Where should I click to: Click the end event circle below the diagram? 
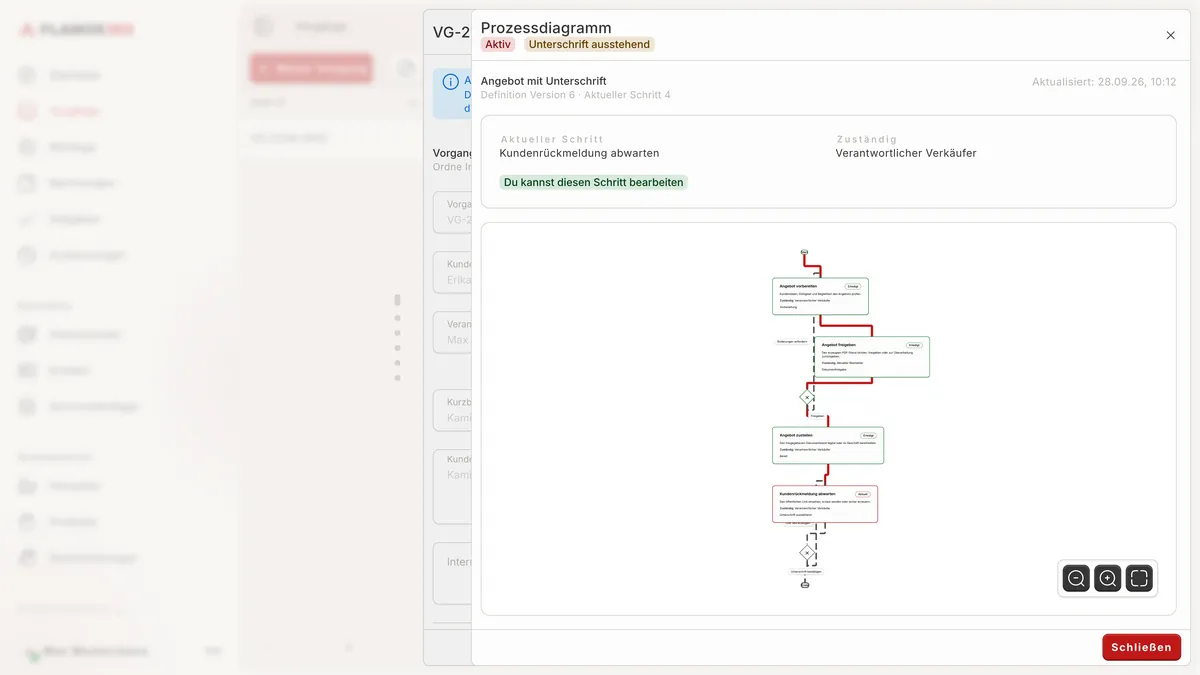[x=805, y=584]
